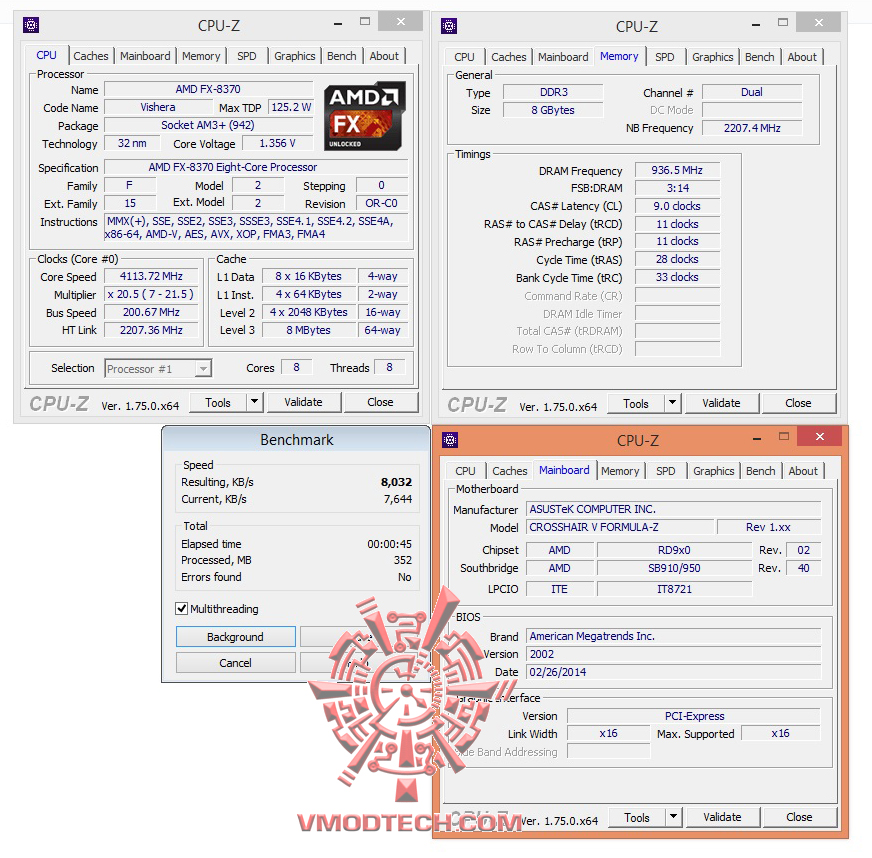872x858 pixels.
Task: Minimize the Mainboard CPU-Z window
Action: 757,439
